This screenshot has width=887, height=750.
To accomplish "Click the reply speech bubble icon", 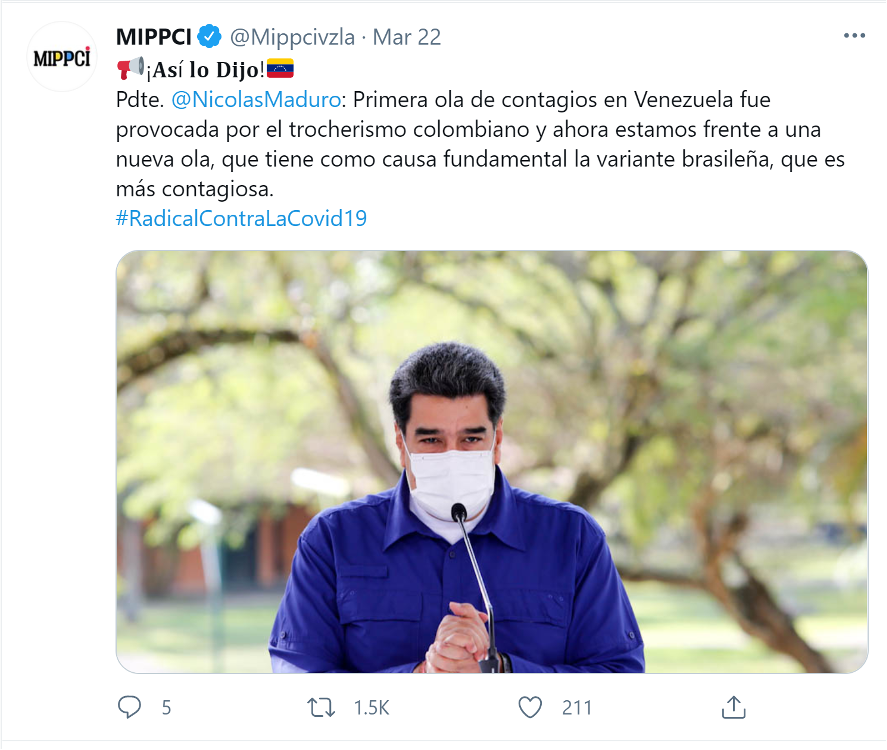I will [x=129, y=707].
